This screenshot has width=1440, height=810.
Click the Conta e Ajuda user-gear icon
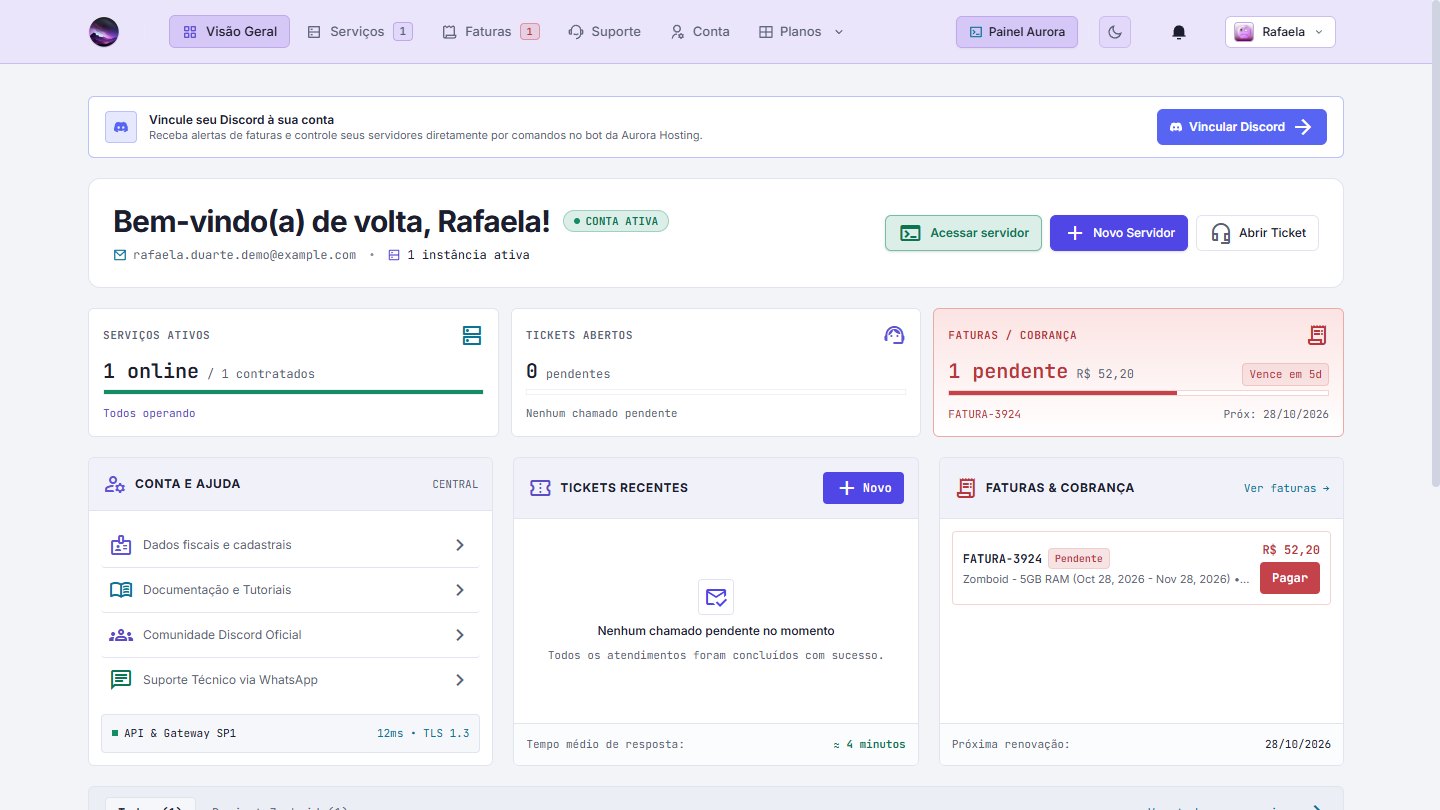115,484
